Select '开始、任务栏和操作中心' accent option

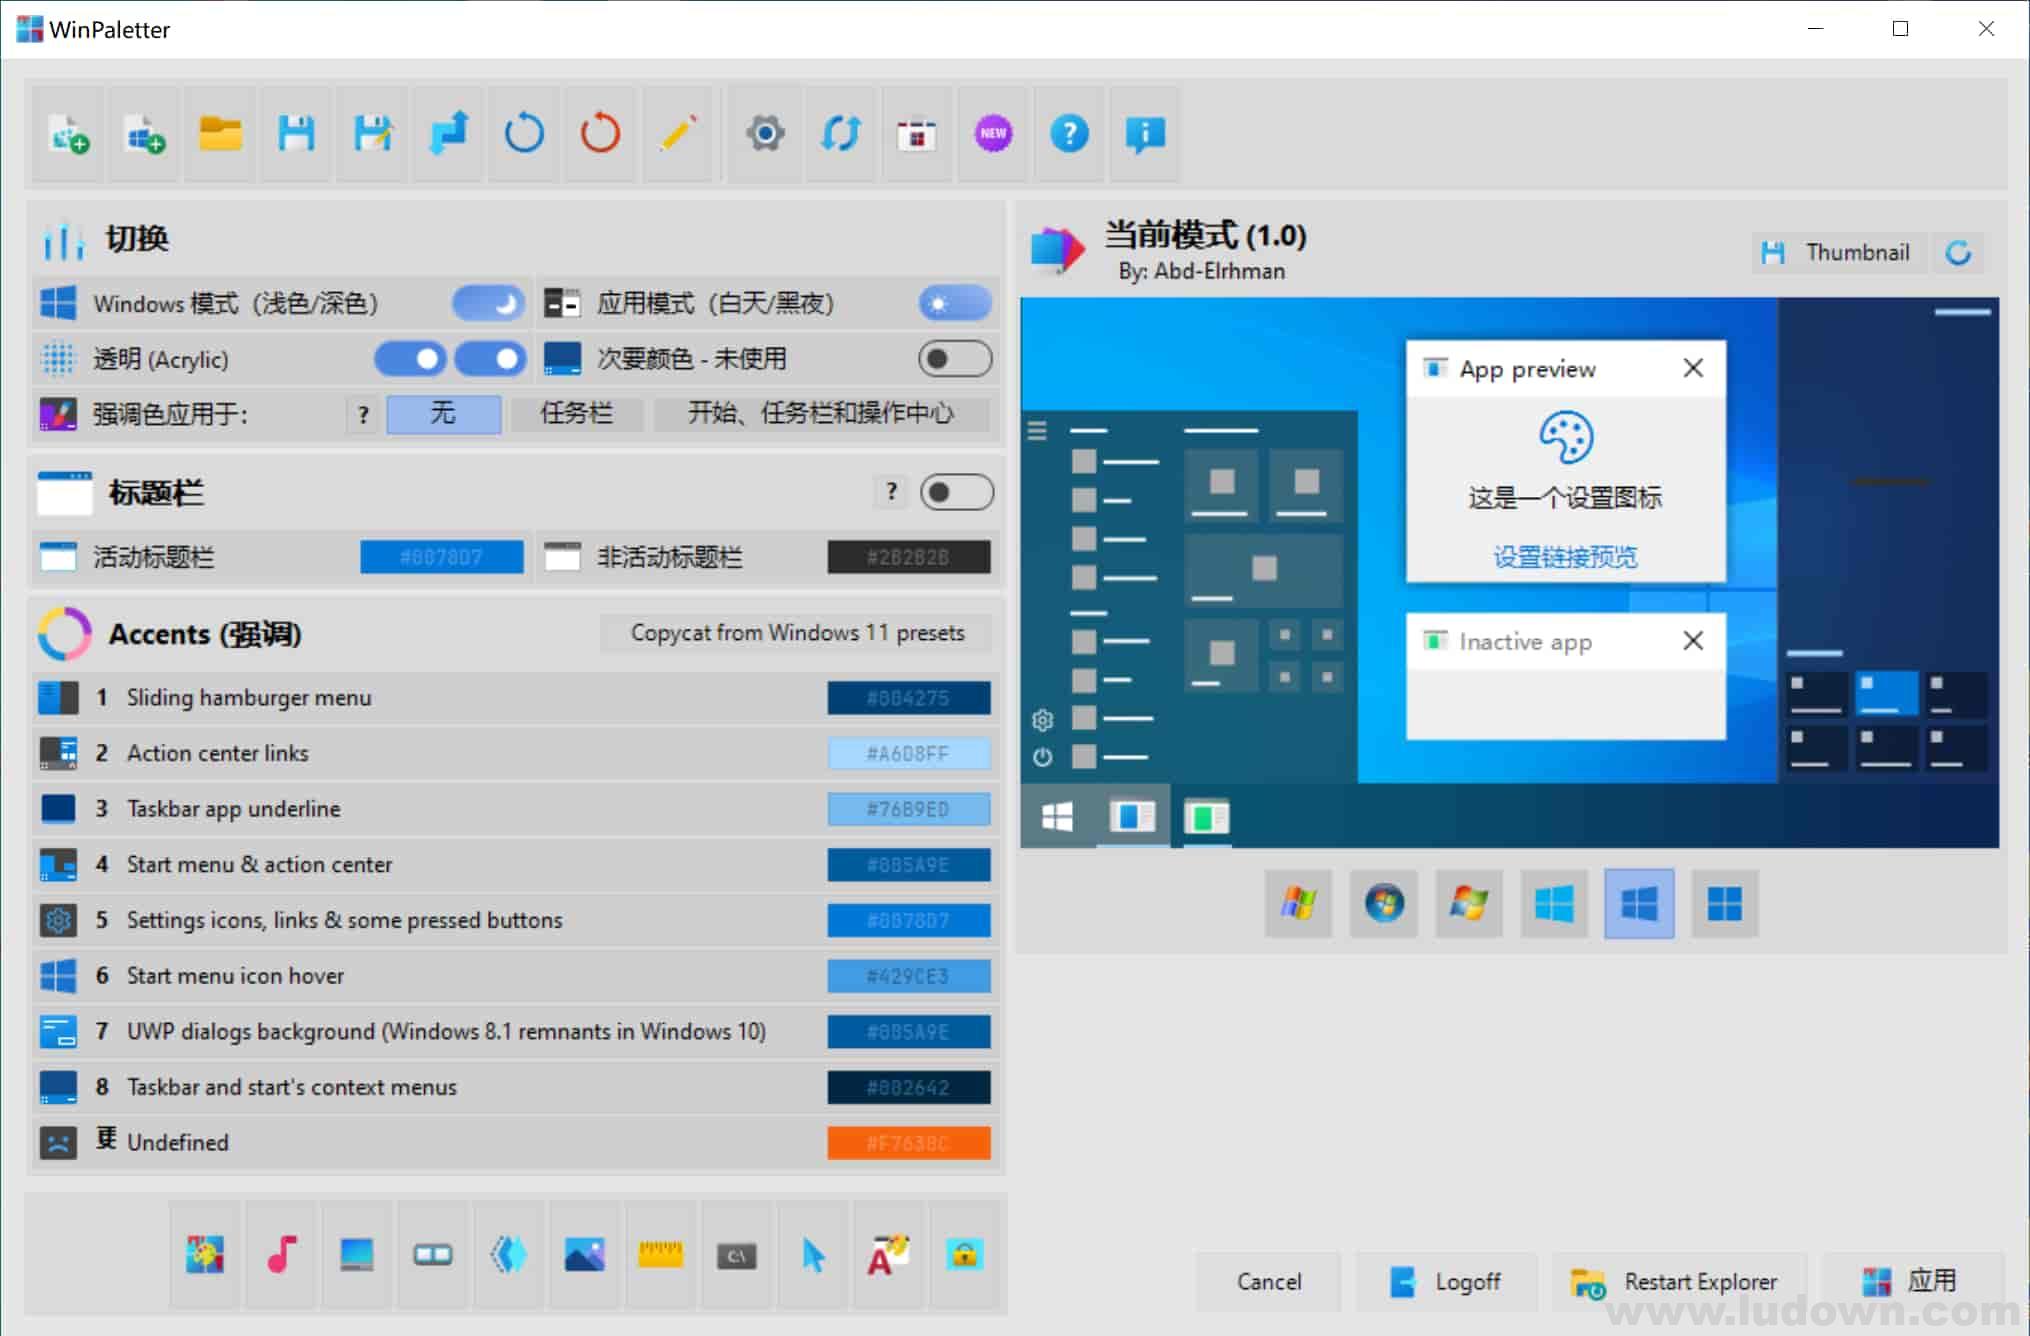coord(822,413)
